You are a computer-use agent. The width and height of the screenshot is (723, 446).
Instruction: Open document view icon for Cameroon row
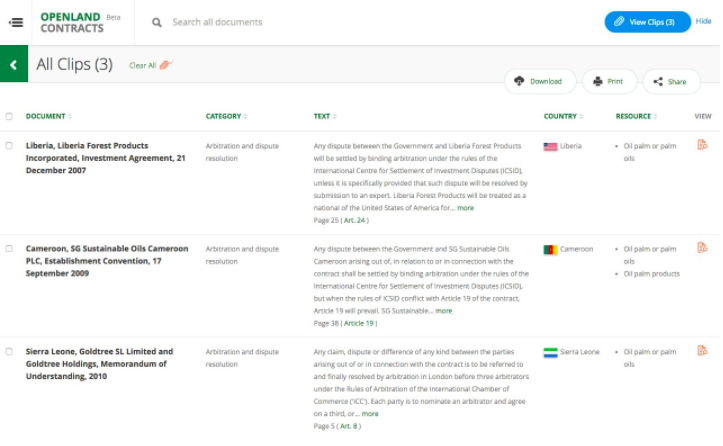[x=702, y=248]
